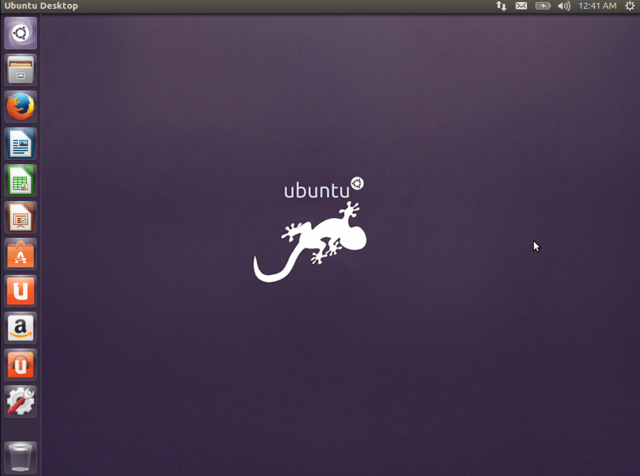Click the 12:41 AM clock

click(598, 6)
